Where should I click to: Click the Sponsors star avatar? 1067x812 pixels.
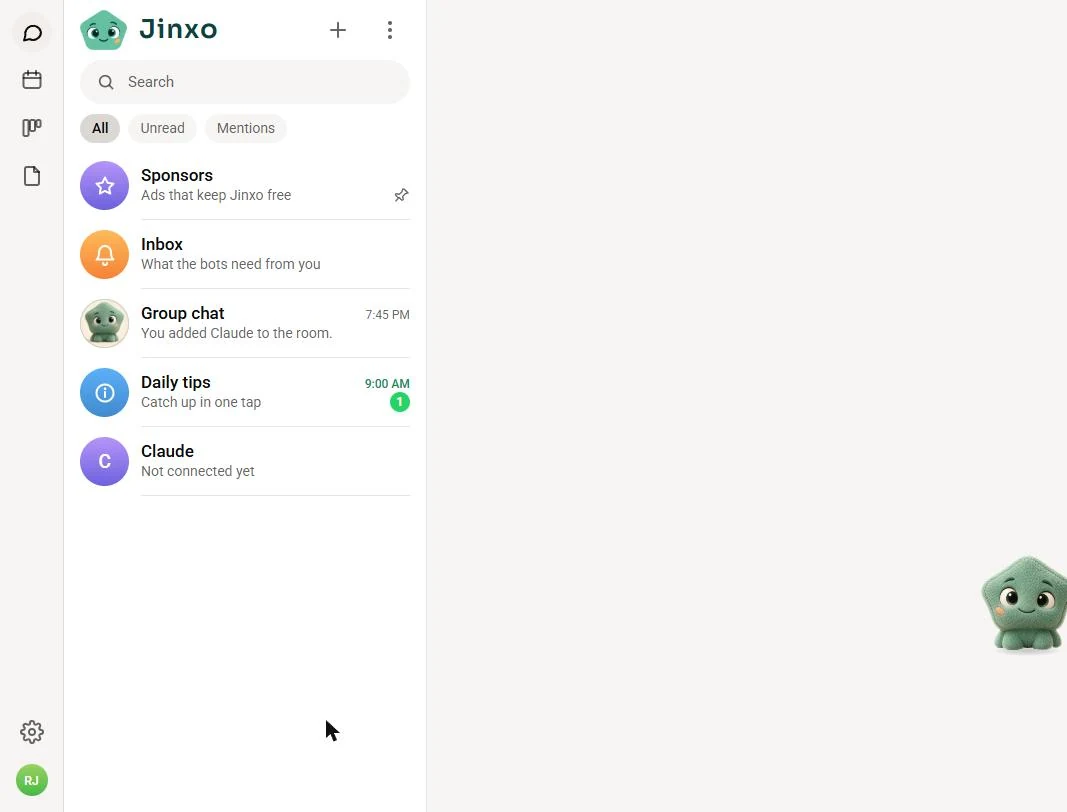(104, 185)
